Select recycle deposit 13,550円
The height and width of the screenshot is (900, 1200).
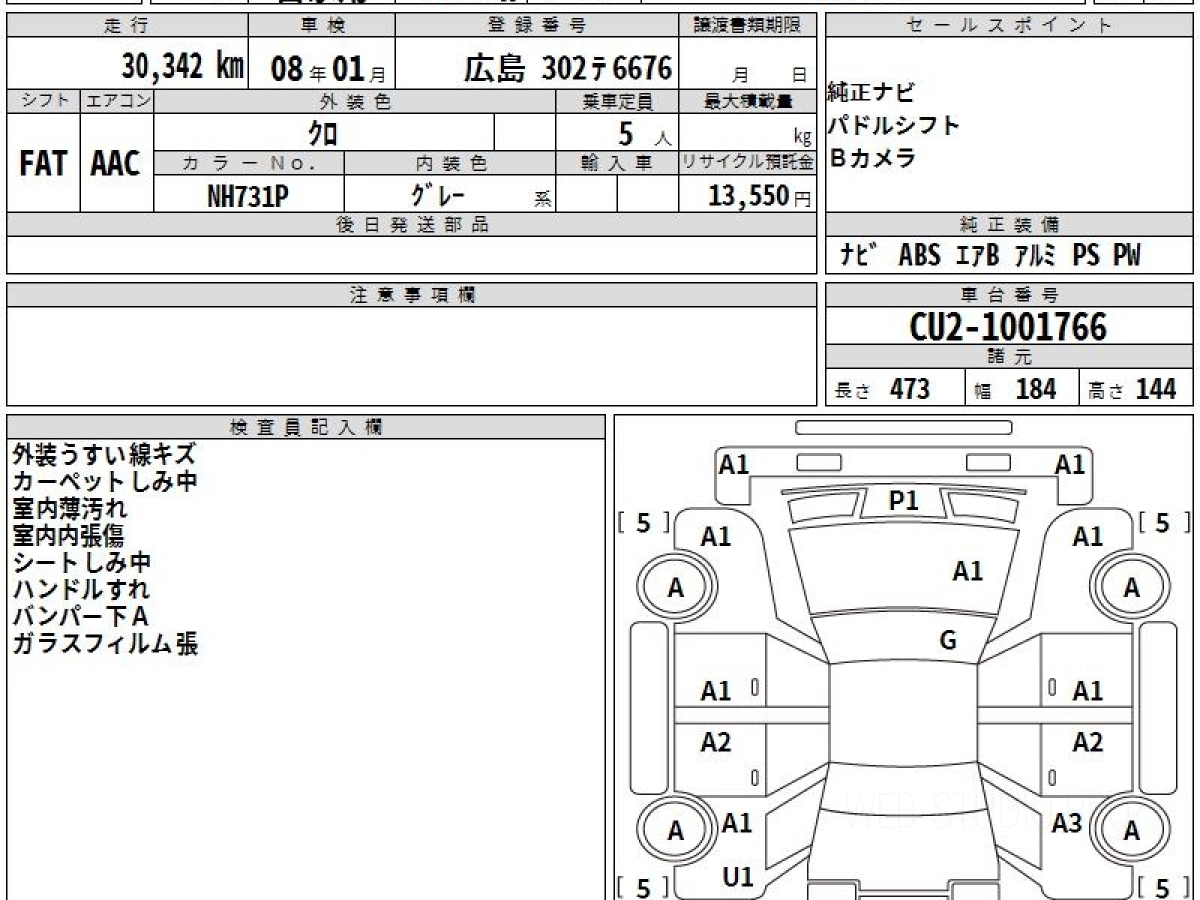click(760, 196)
